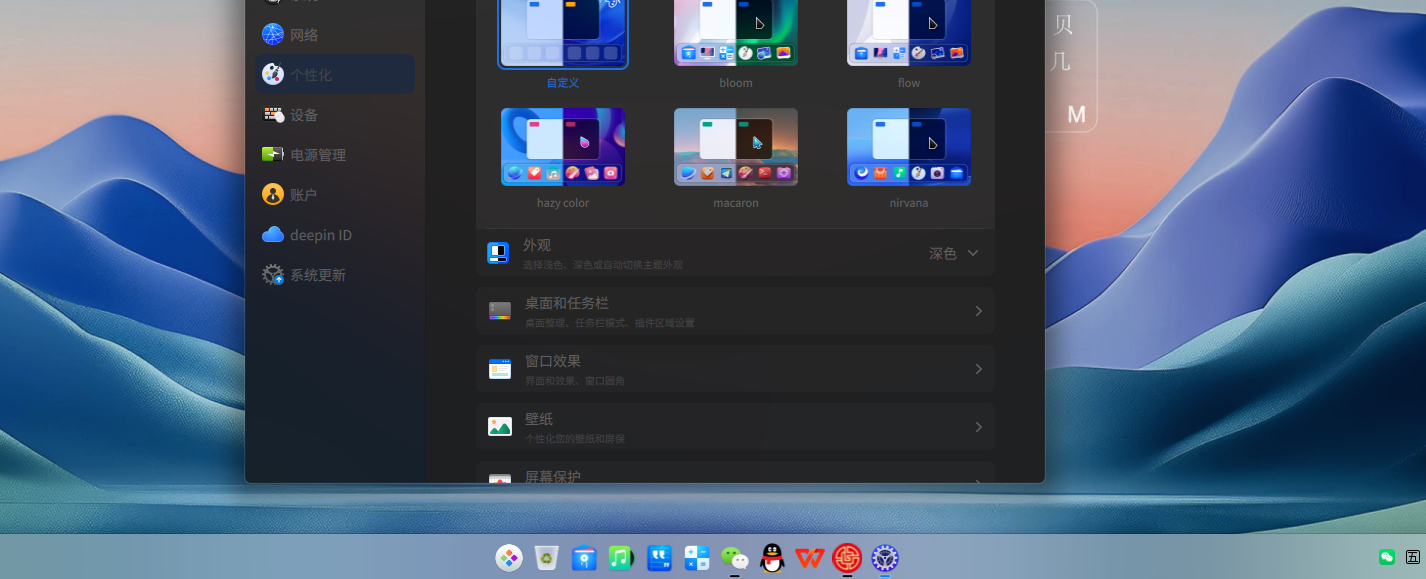Open QQ penguin in dock

pos(772,558)
